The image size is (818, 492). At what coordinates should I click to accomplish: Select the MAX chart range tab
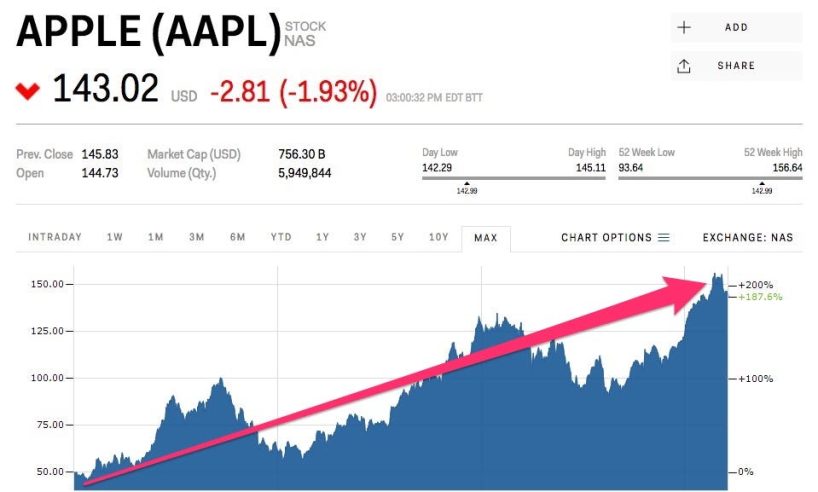(x=485, y=238)
